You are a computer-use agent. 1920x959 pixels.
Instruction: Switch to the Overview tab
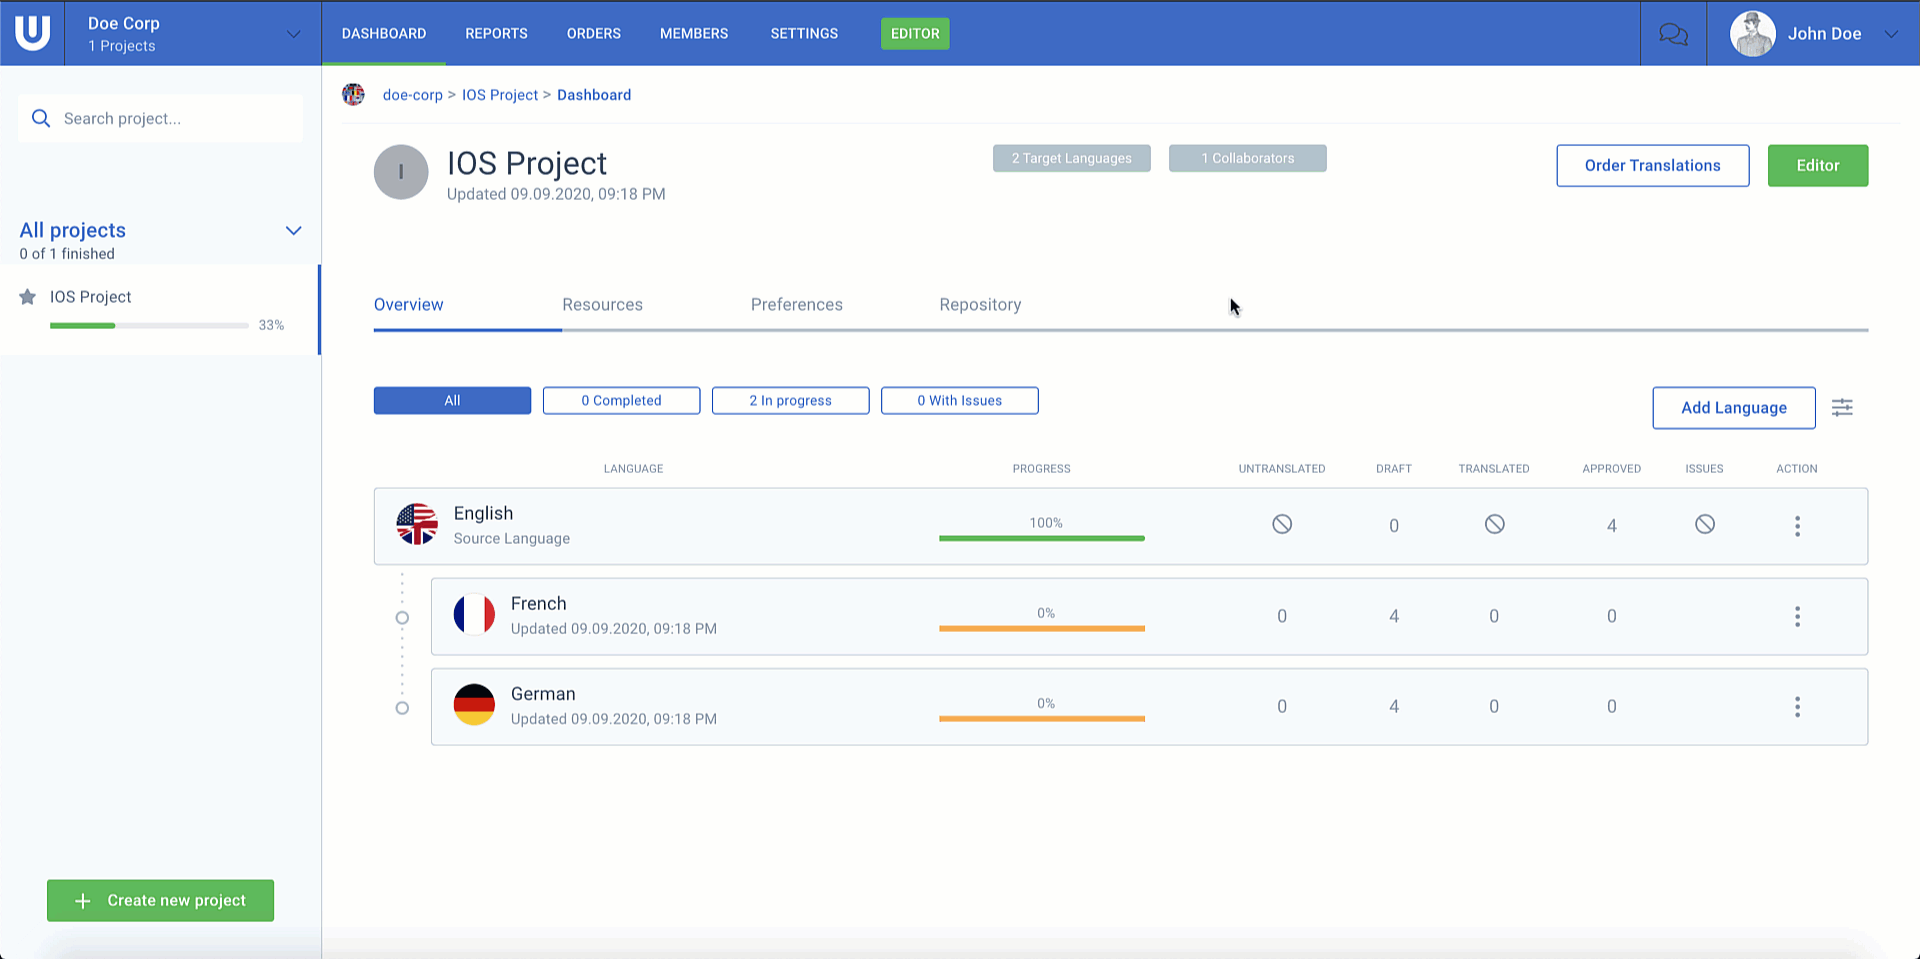tap(408, 305)
